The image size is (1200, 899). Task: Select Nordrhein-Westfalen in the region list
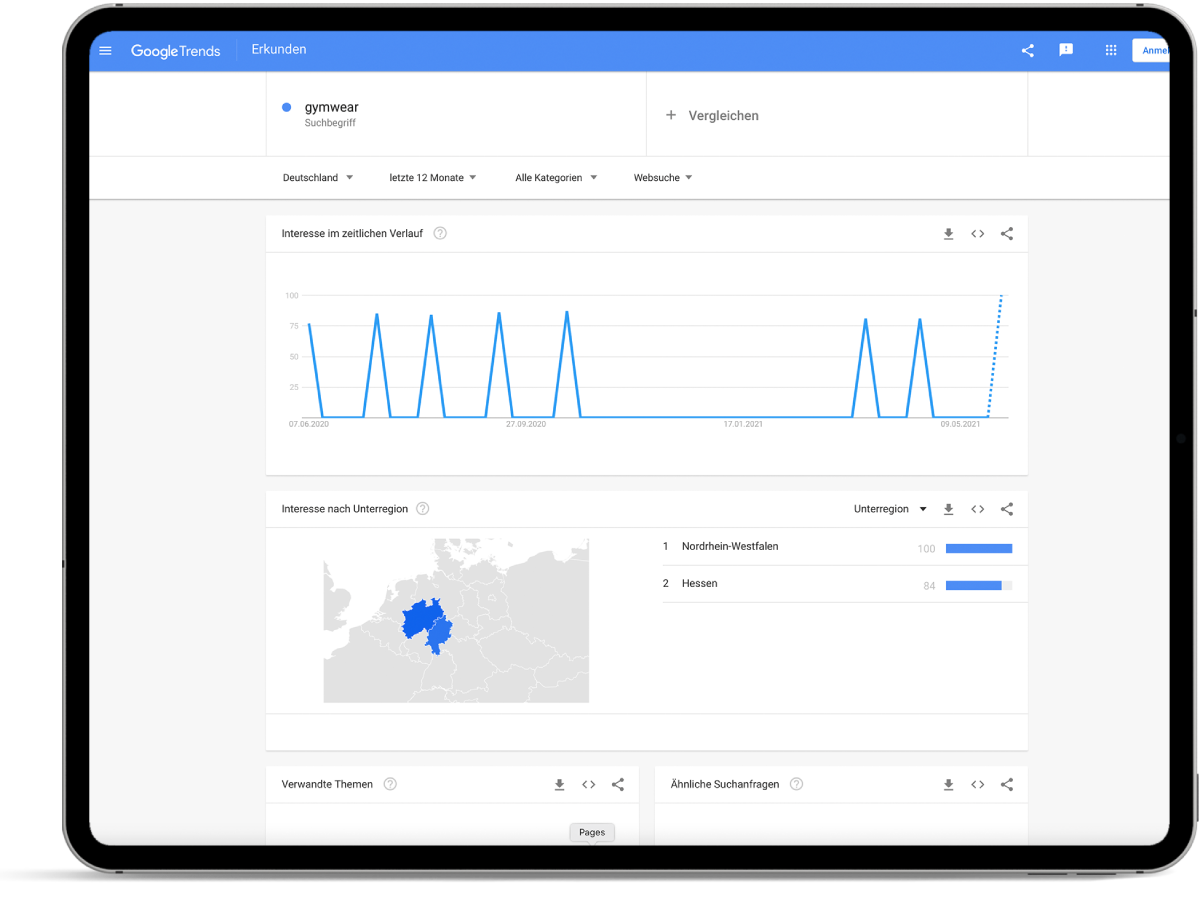pyautogui.click(x=730, y=547)
